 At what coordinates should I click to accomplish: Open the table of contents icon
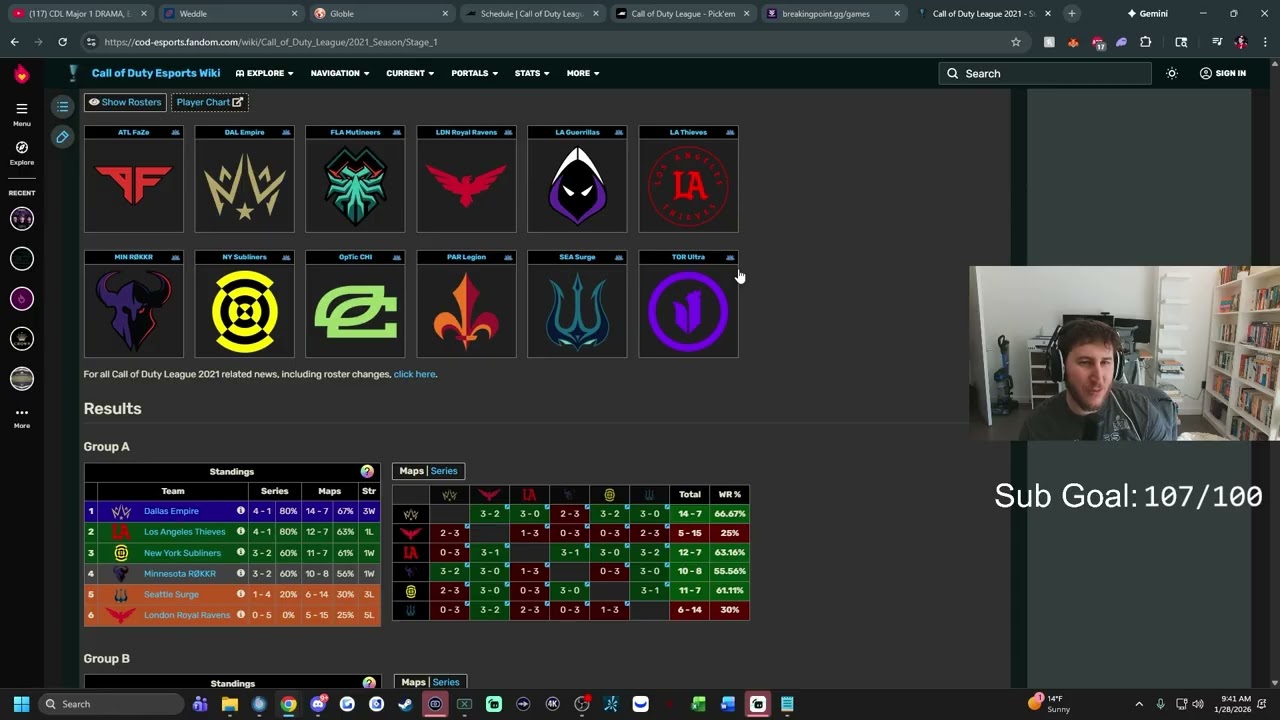62,106
